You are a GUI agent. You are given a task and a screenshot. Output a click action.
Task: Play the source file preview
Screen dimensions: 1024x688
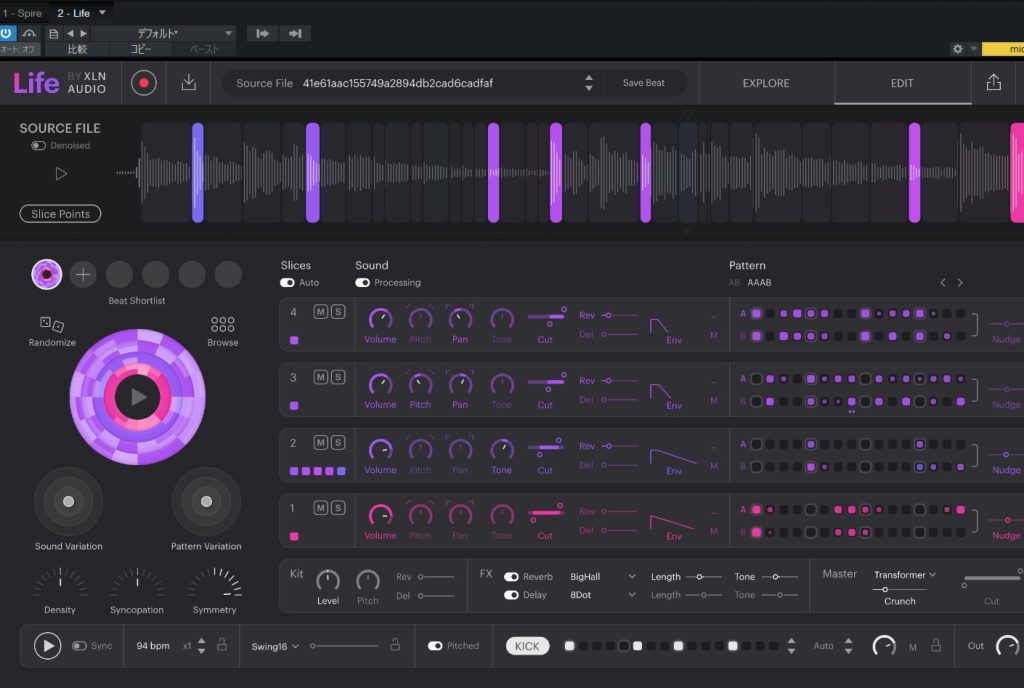pyautogui.click(x=61, y=174)
